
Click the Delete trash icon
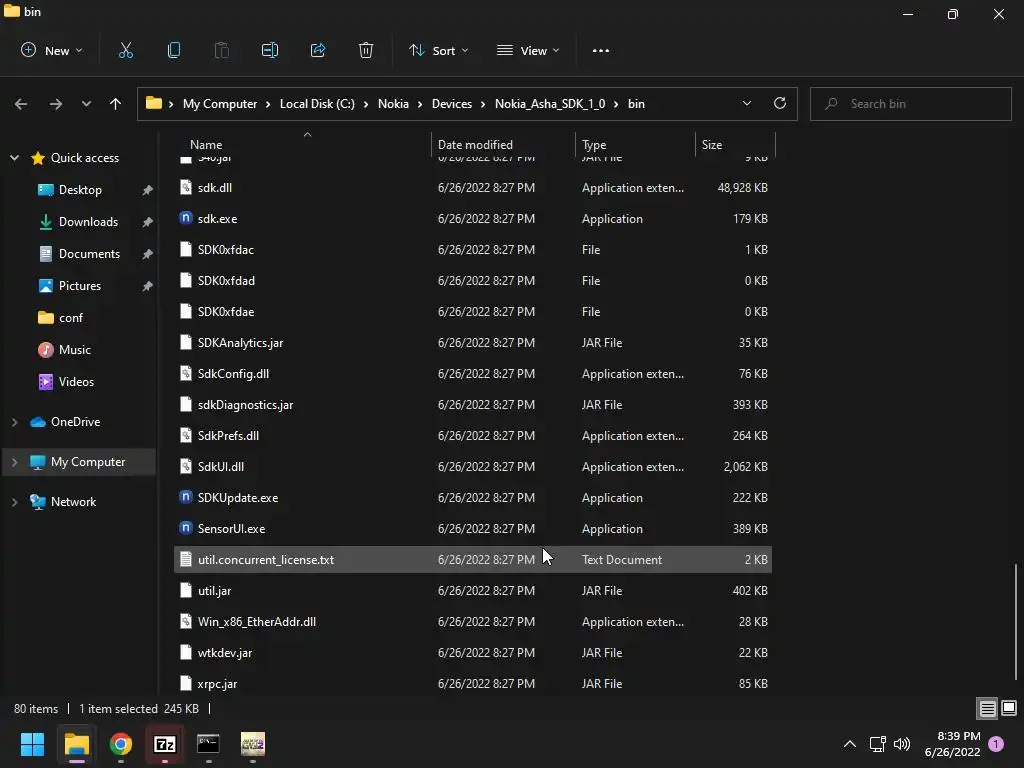click(x=366, y=50)
